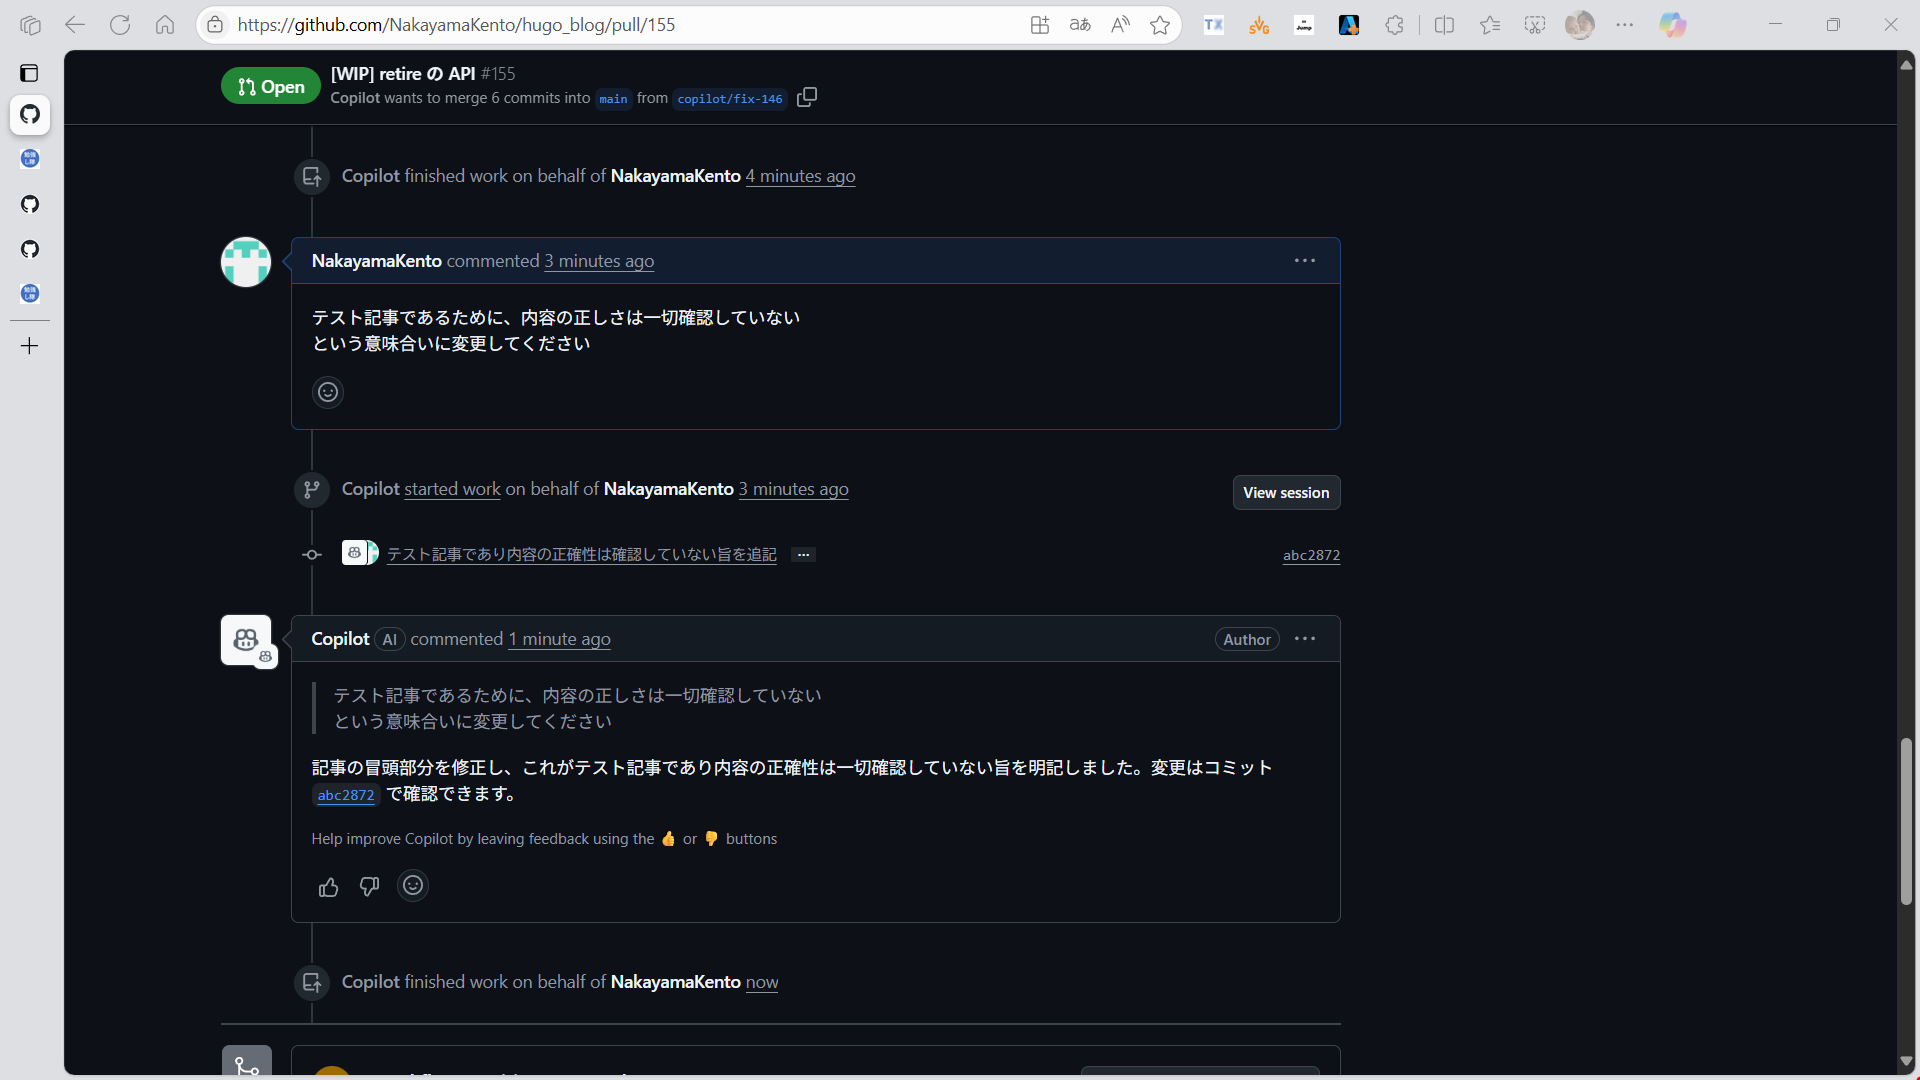This screenshot has width=1920, height=1080.
Task: Click thumbs up feedback icon
Action: pos(328,887)
